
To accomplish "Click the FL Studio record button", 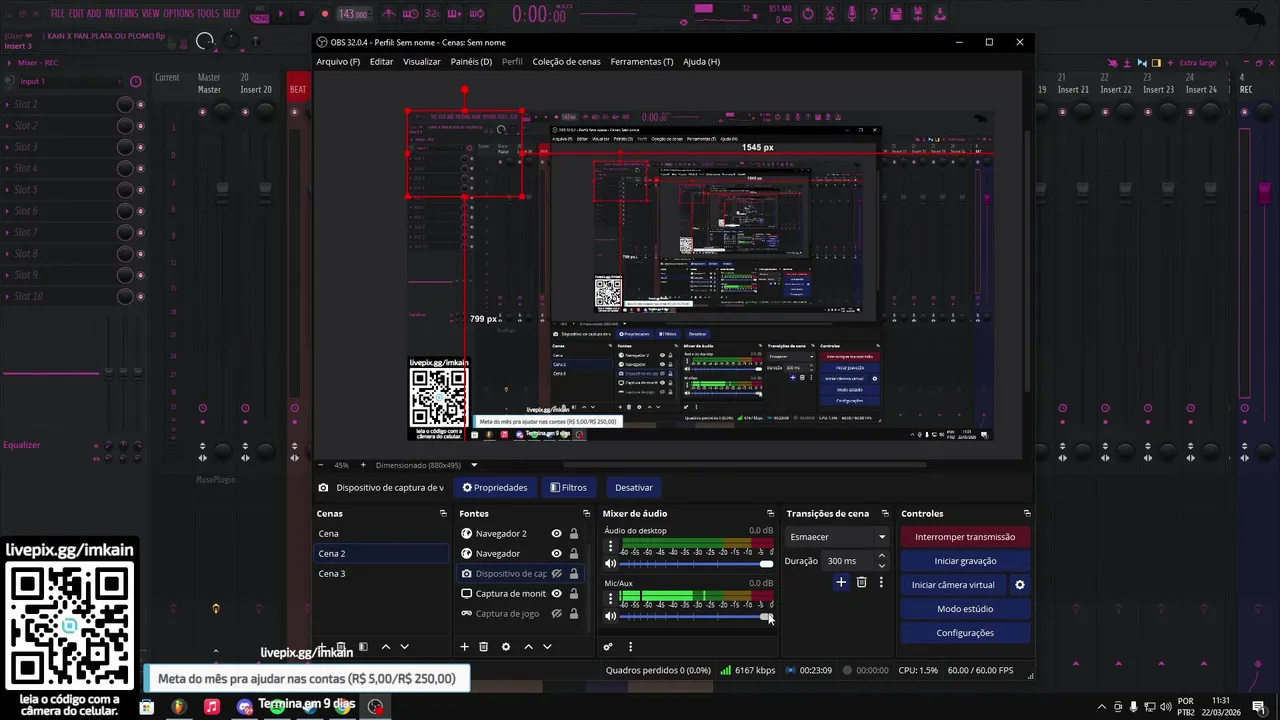I will [325, 14].
